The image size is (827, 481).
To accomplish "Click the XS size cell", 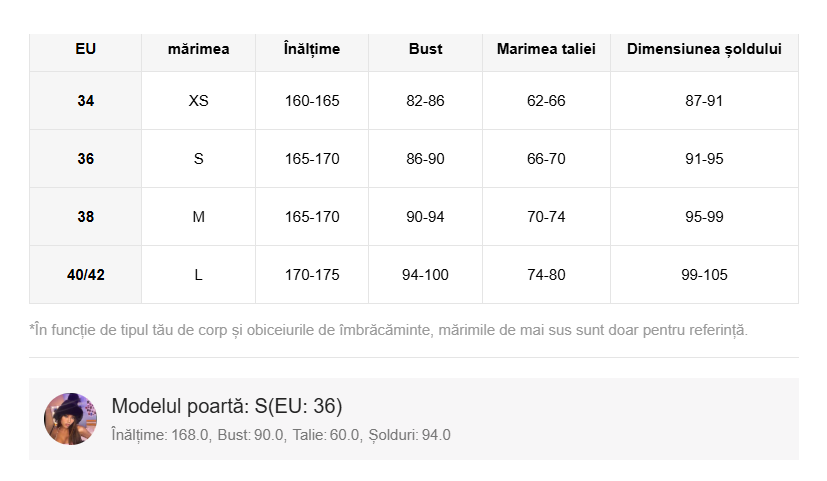I will click(198, 101).
